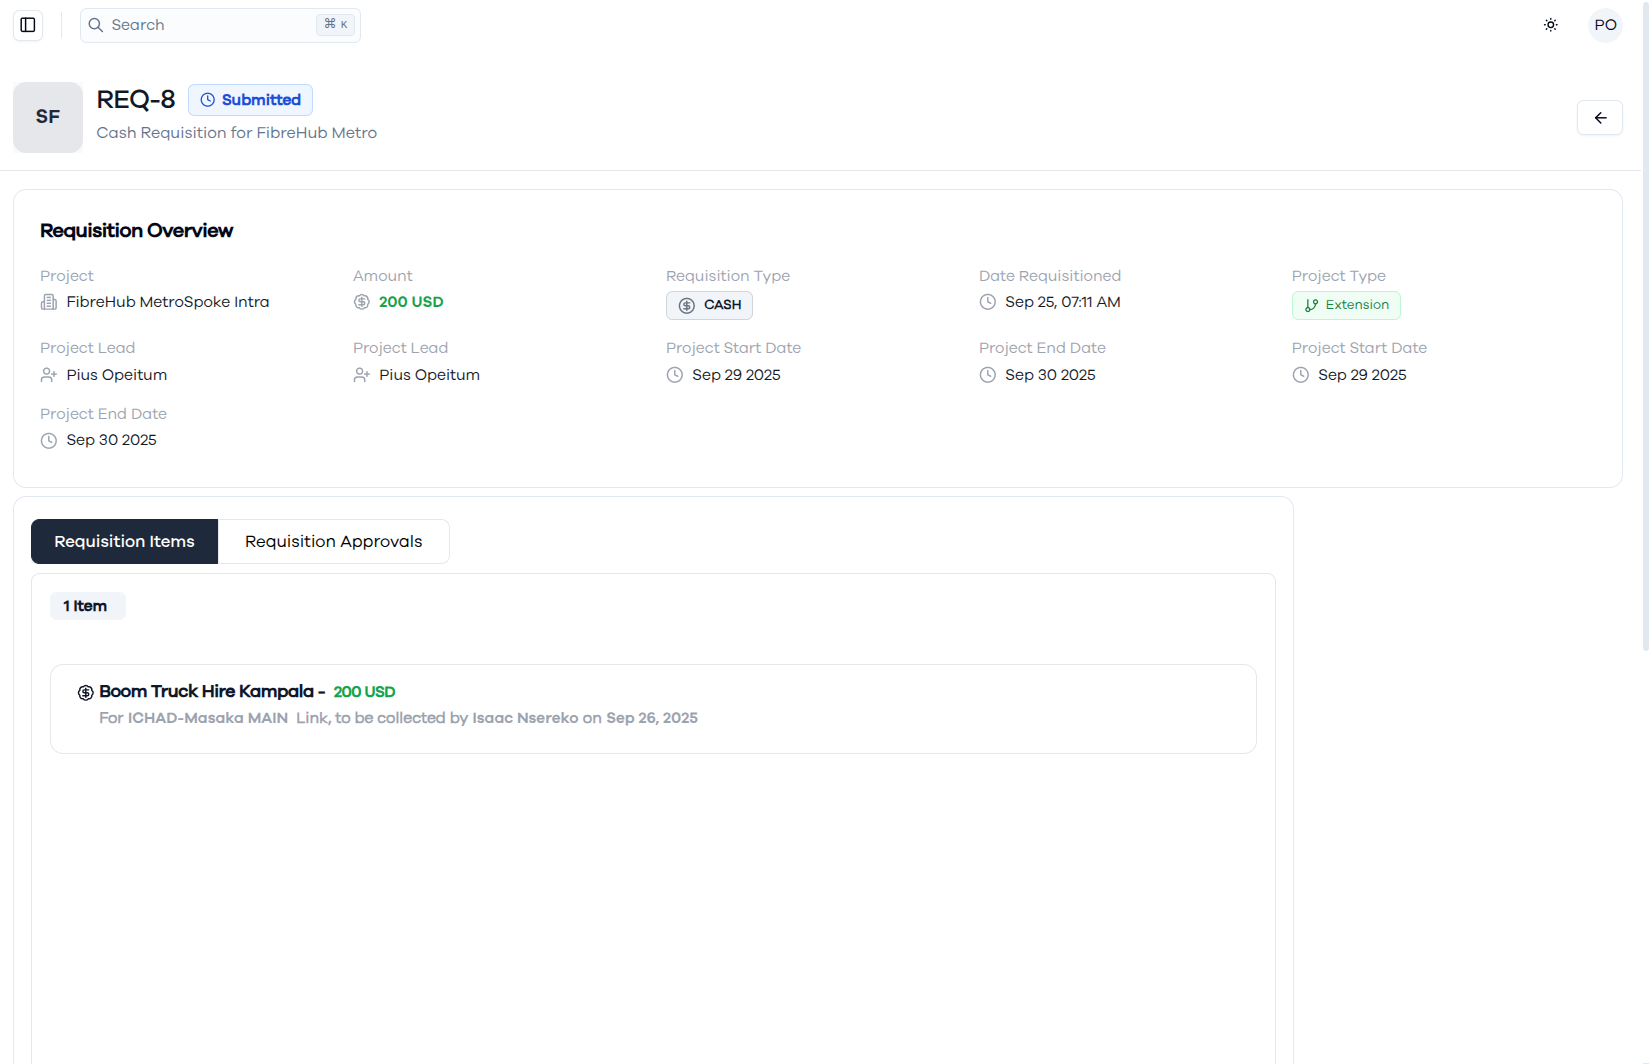Toggle the sidebar panel icon
The image size is (1649, 1064).
click(28, 25)
